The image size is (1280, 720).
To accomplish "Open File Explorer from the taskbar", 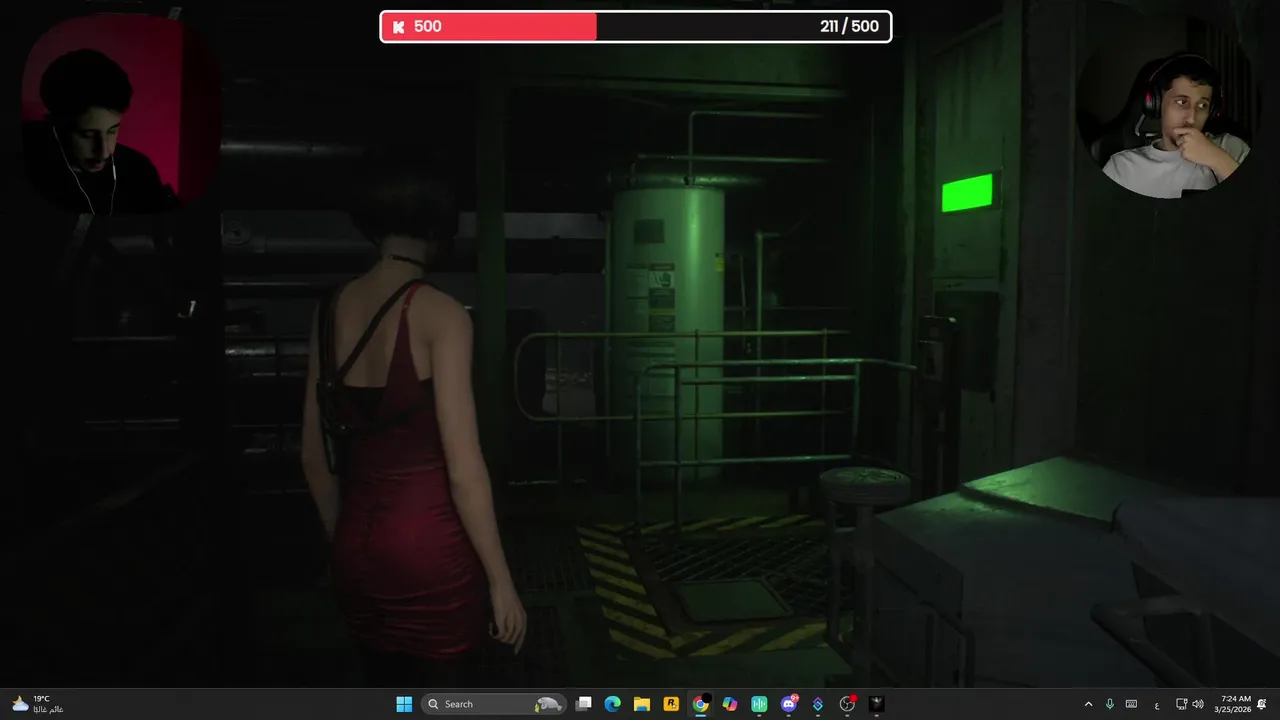I will [642, 704].
